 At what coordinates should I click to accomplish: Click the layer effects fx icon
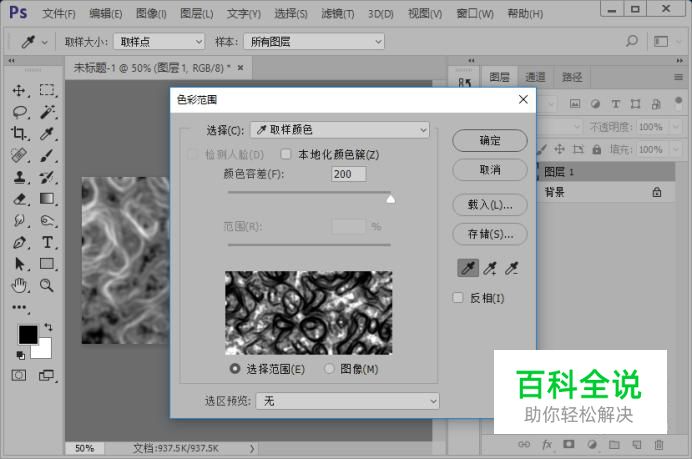547,444
